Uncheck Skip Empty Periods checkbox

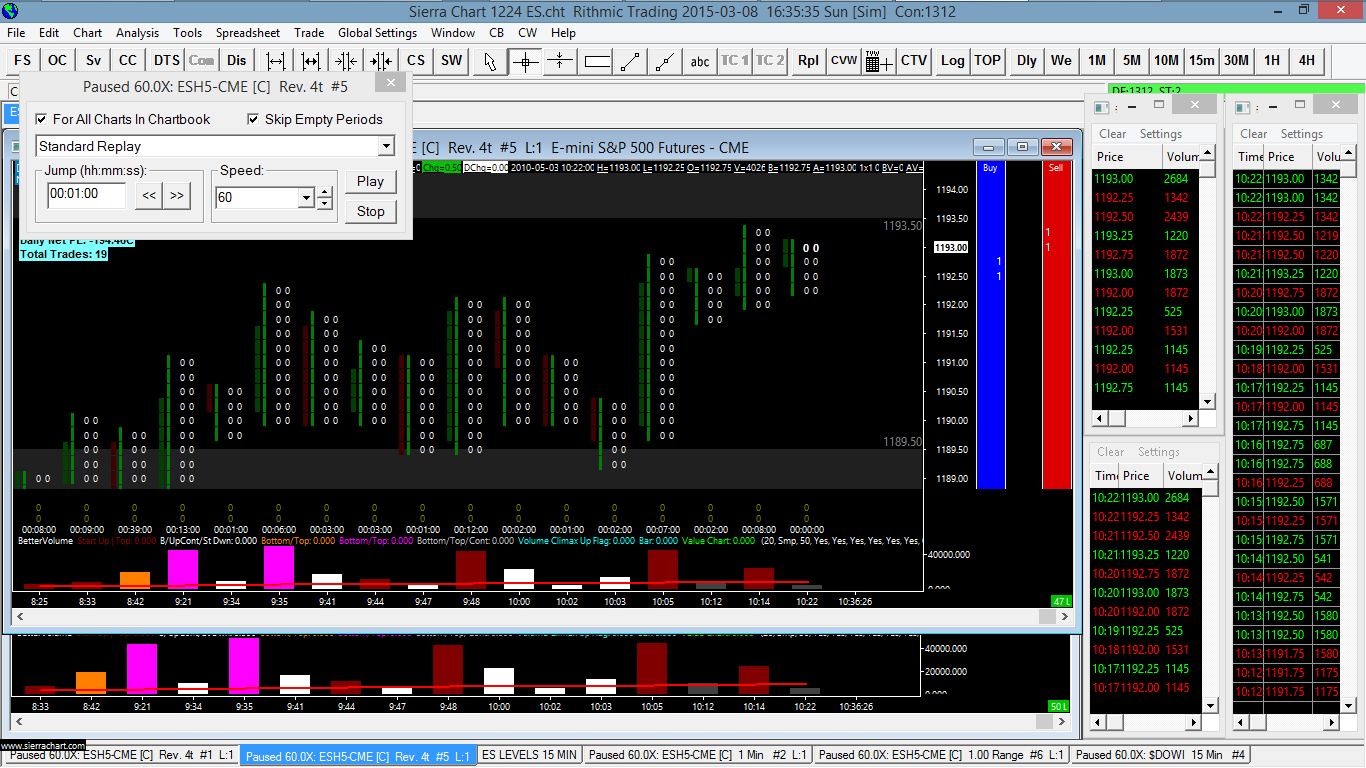click(254, 119)
